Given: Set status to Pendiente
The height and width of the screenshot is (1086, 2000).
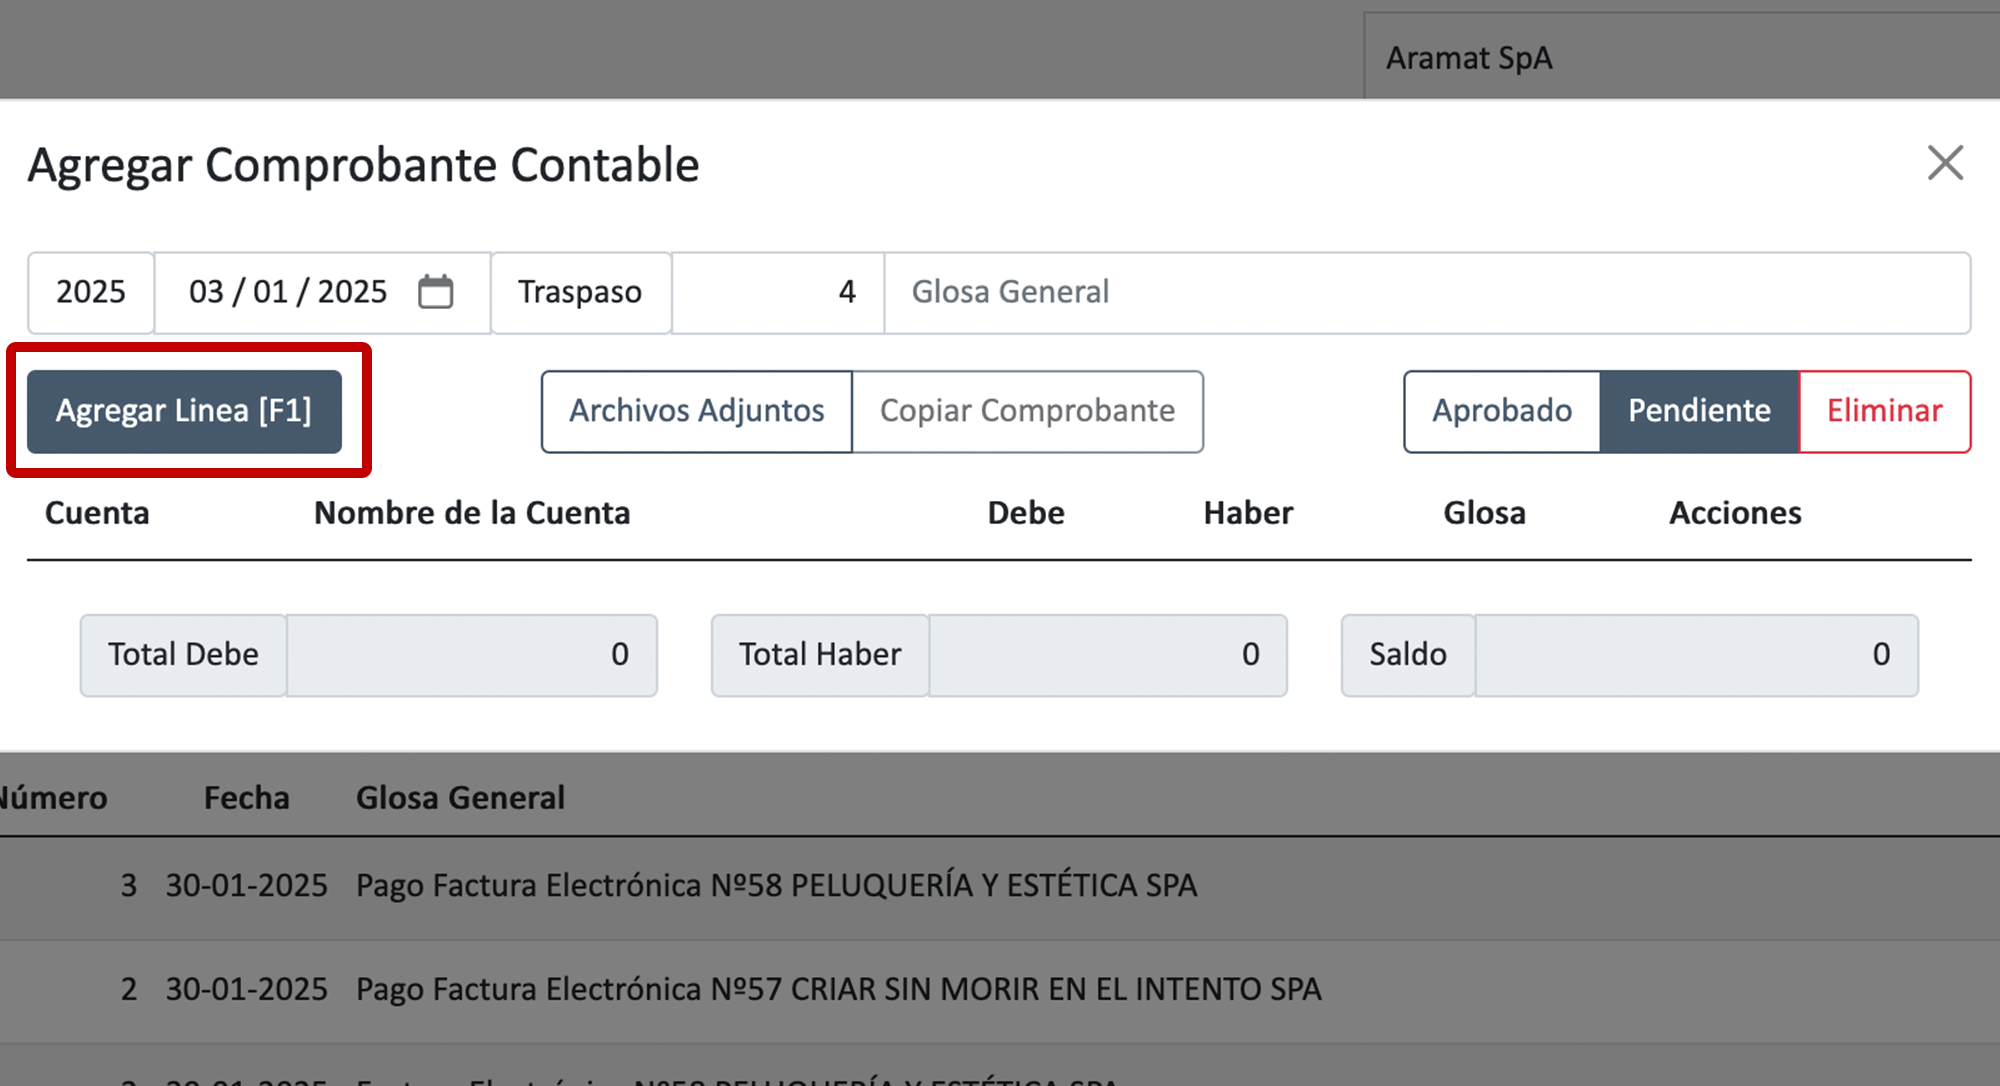Looking at the screenshot, I should tap(1698, 411).
